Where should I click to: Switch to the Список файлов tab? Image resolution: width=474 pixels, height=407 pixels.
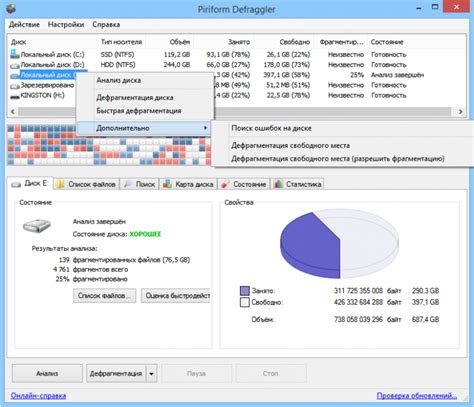click(87, 184)
